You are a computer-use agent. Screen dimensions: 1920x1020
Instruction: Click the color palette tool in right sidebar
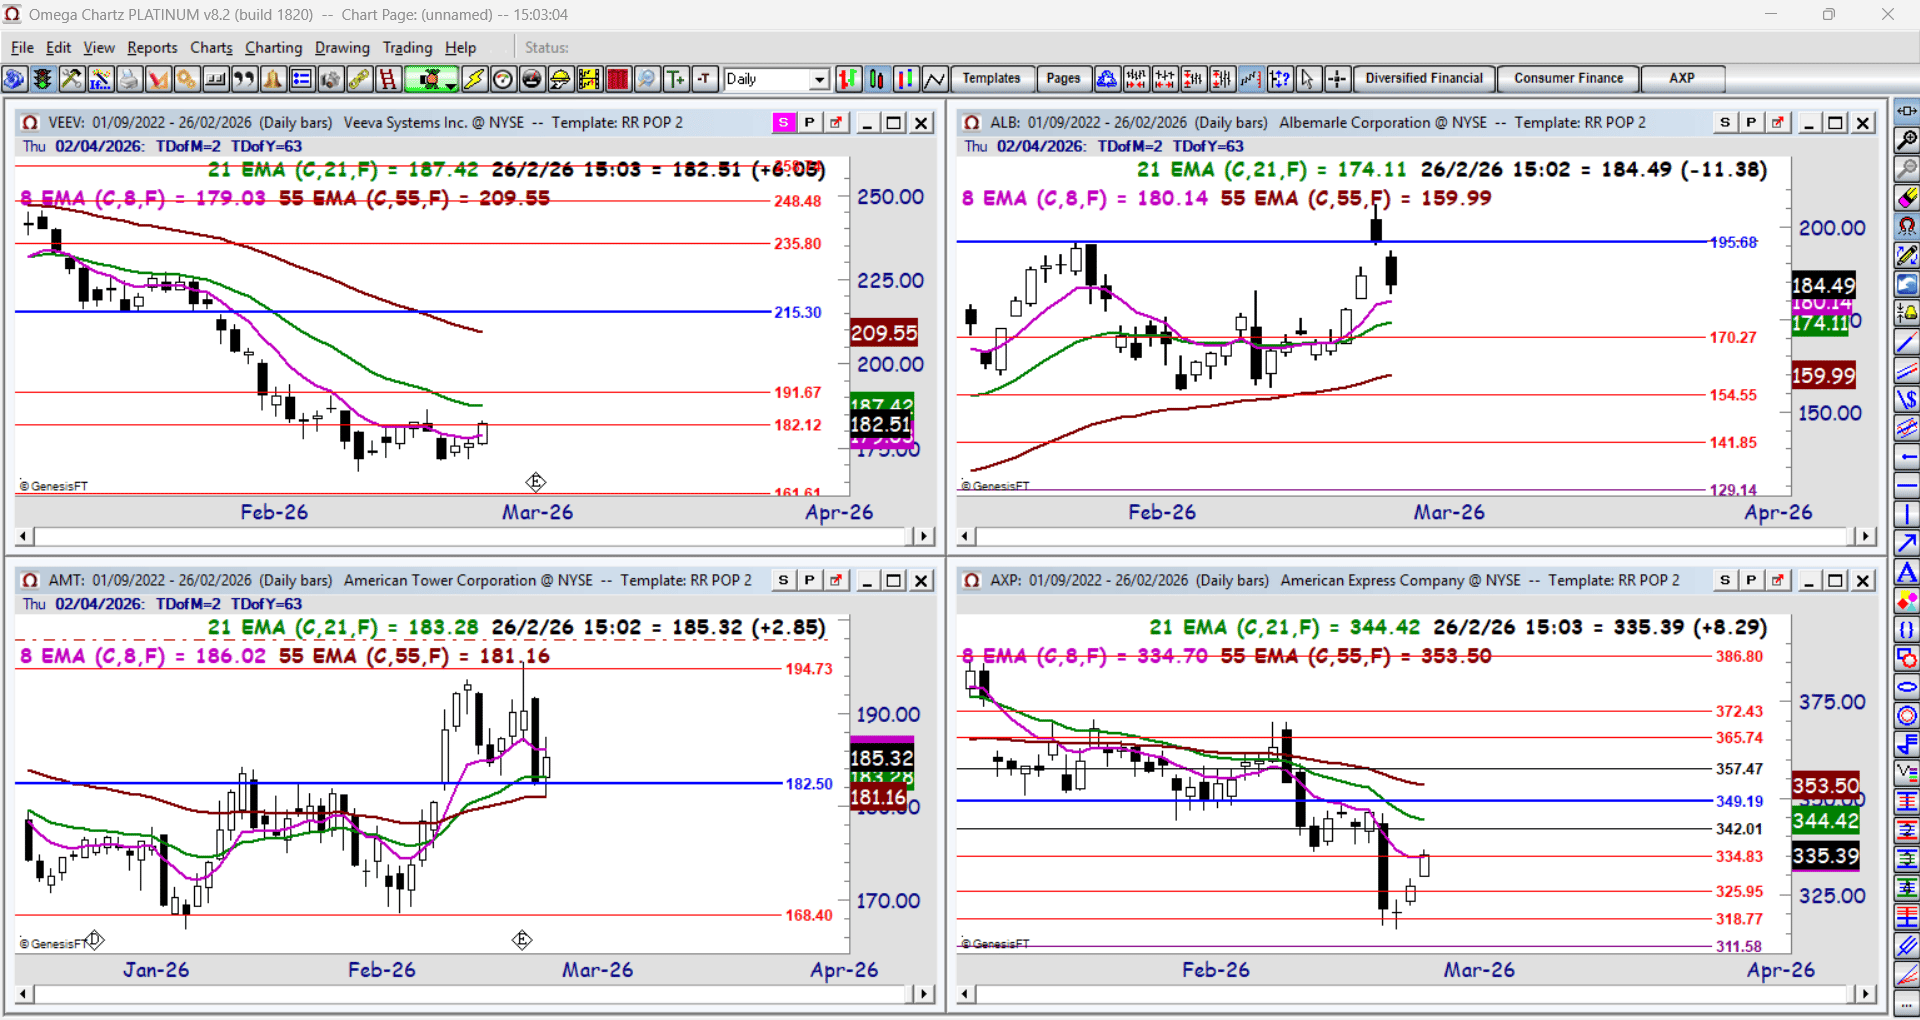tap(1907, 602)
